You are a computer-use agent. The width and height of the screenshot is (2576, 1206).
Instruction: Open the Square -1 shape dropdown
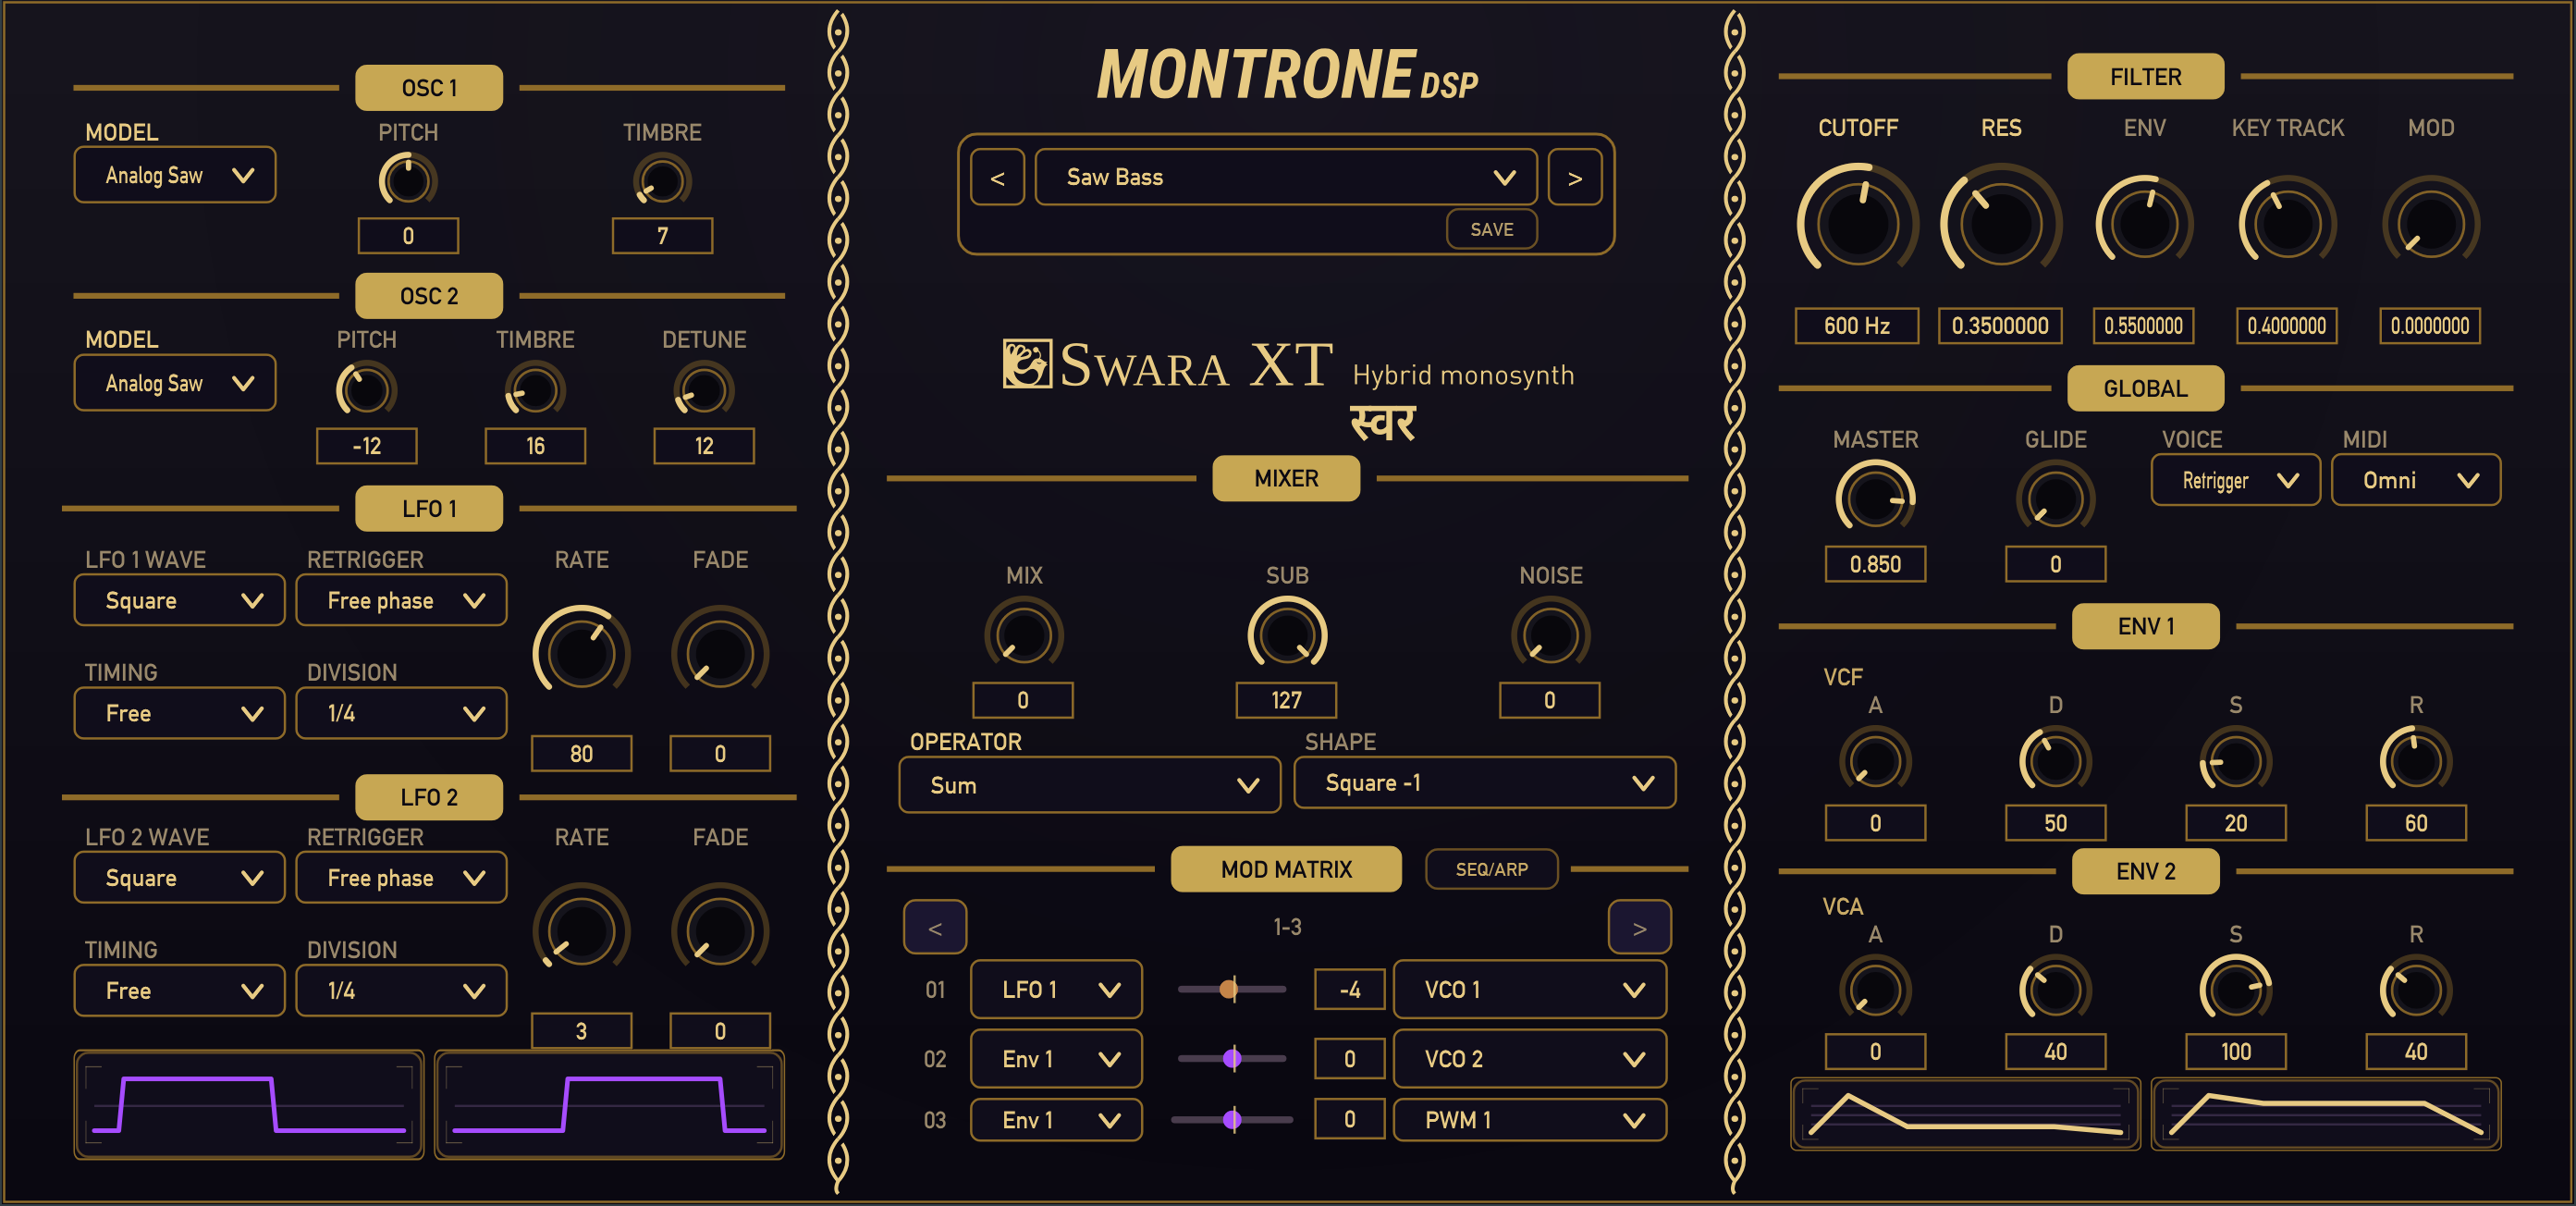[x=1484, y=783]
